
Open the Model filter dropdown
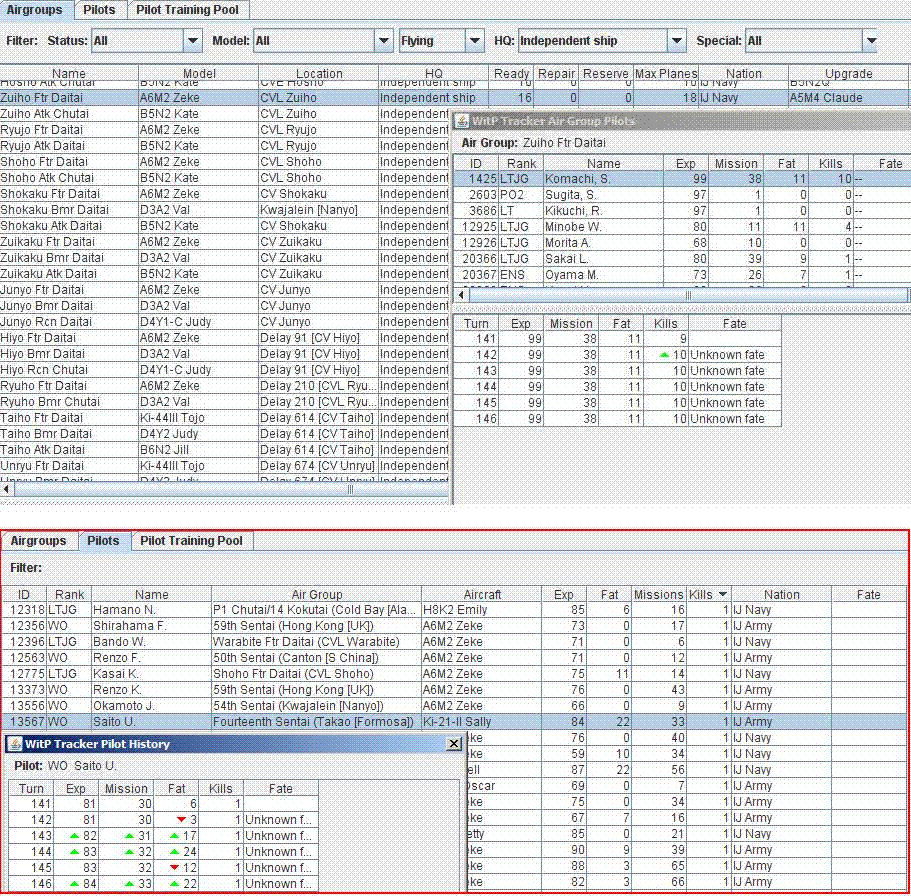[x=383, y=41]
